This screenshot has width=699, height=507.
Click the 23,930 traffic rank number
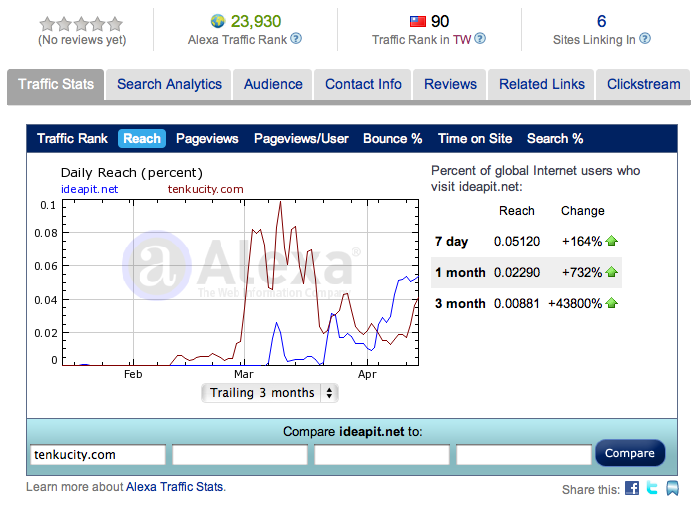(x=256, y=21)
